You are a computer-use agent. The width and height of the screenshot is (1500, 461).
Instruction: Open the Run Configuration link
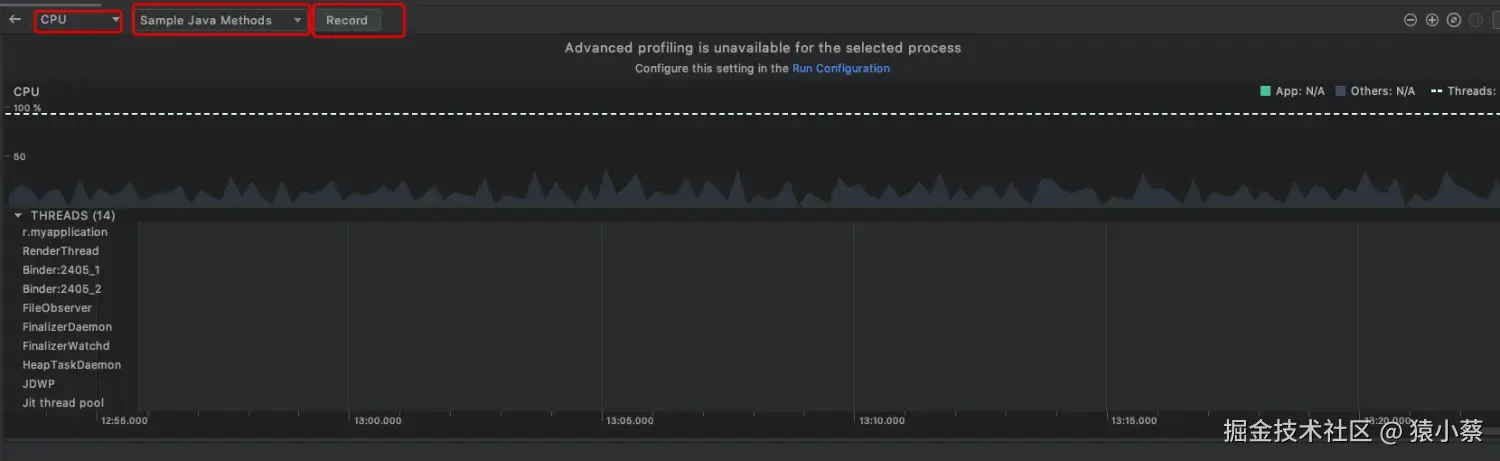click(841, 69)
